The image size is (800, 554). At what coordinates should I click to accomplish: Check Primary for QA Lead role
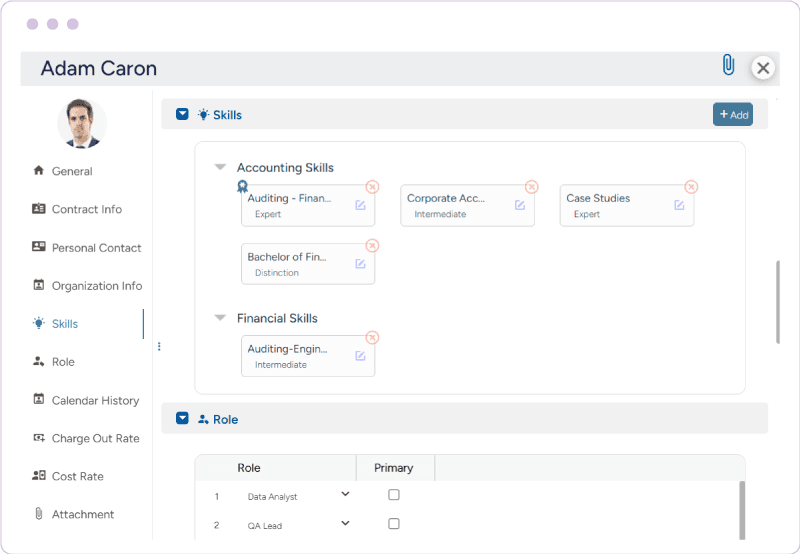click(x=394, y=523)
